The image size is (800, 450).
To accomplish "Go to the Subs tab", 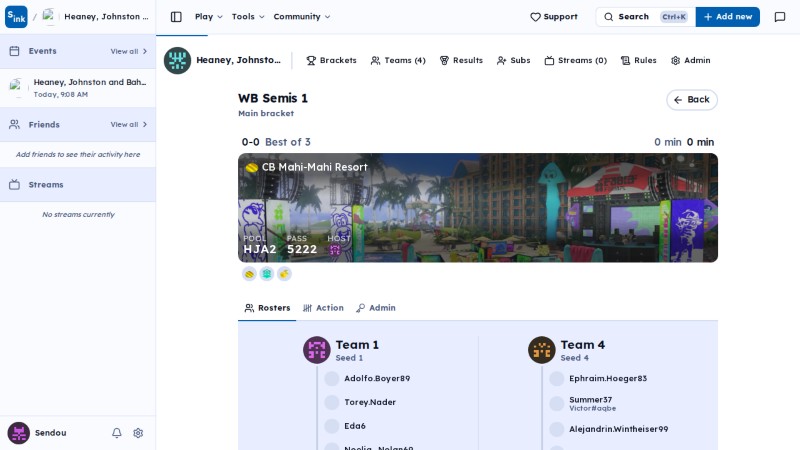I will (x=514, y=60).
